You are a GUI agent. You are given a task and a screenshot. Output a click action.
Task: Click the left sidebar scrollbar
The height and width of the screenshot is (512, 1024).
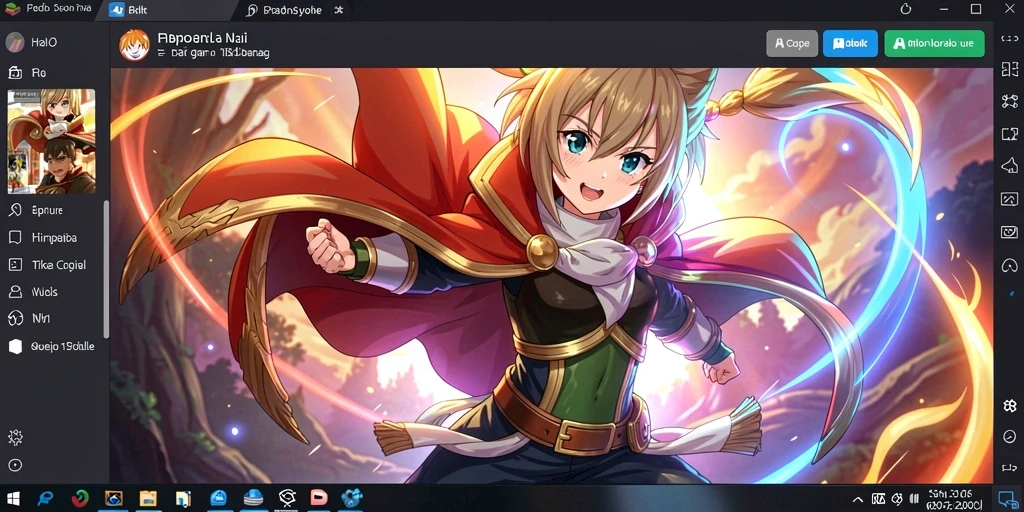[x=106, y=268]
